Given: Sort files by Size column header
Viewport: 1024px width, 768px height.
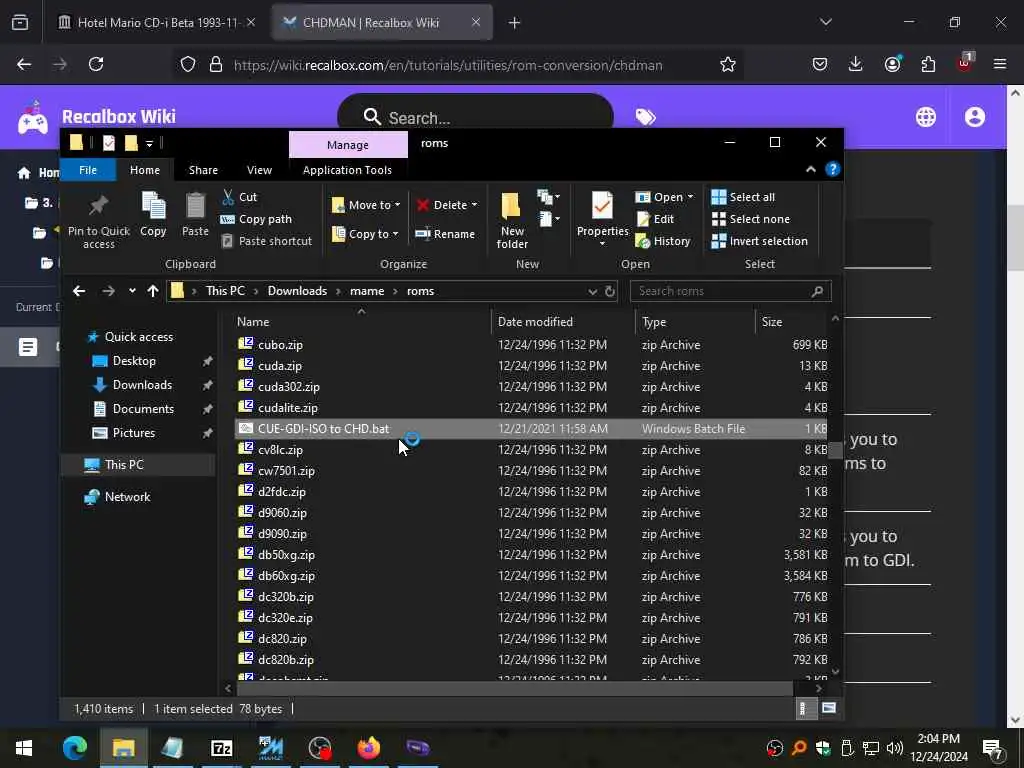Looking at the screenshot, I should click(x=772, y=321).
